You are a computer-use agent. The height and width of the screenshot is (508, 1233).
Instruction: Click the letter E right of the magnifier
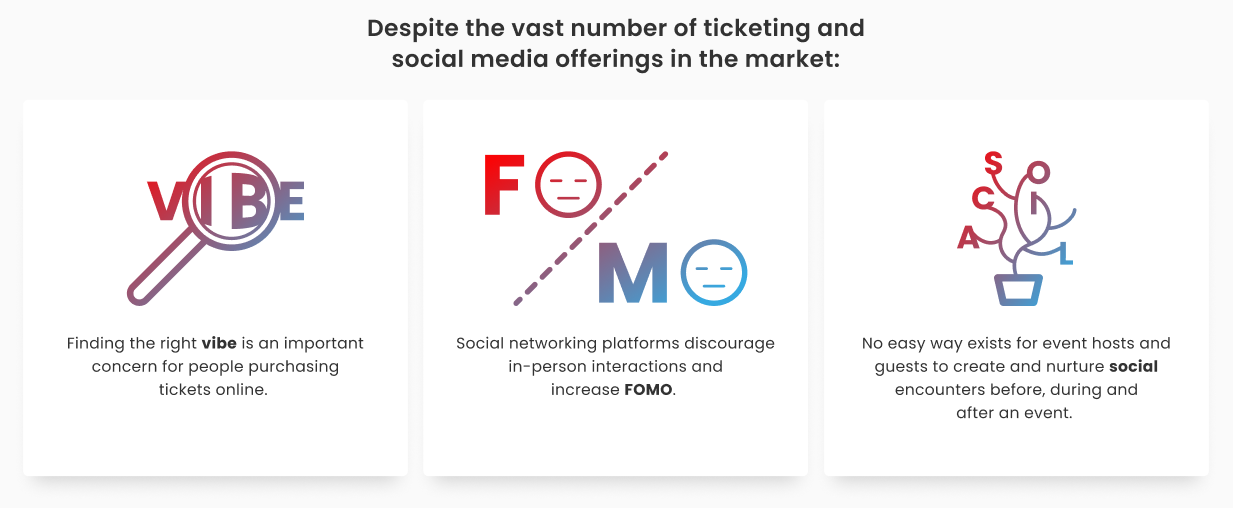pyautogui.click(x=290, y=202)
